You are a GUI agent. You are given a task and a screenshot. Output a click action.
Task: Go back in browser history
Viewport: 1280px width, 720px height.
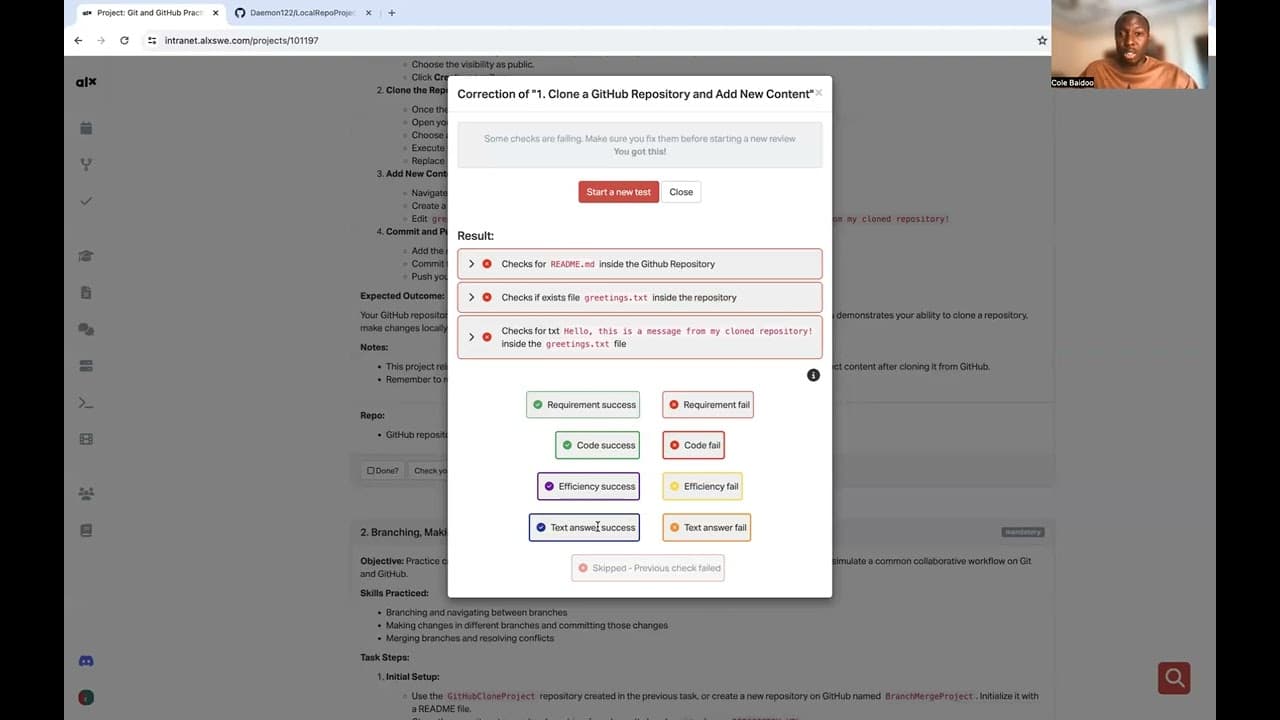(78, 40)
